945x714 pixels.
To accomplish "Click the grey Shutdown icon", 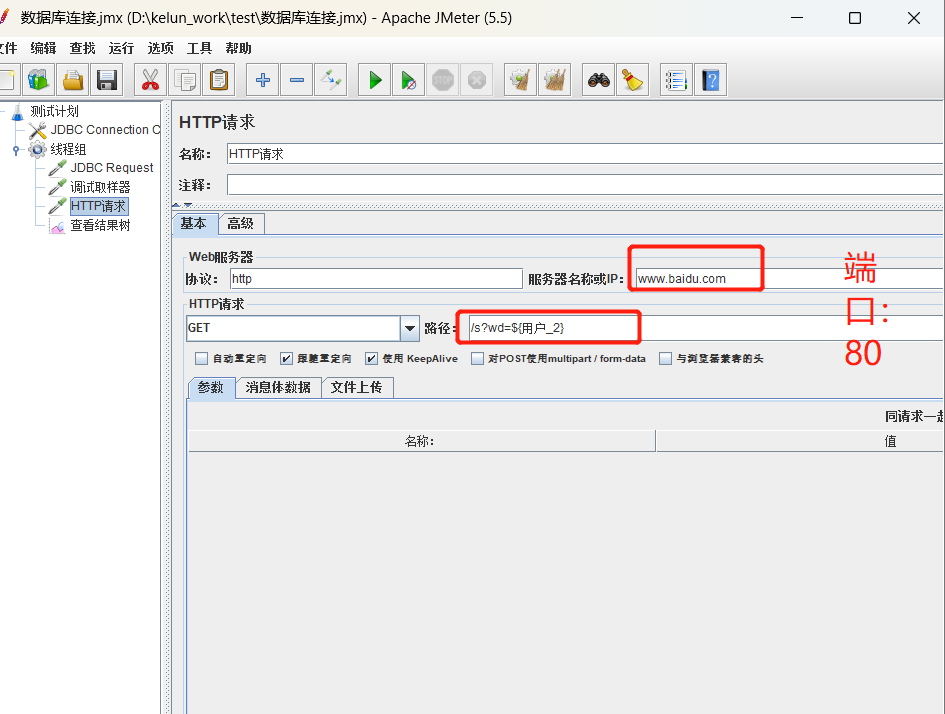I will (477, 80).
